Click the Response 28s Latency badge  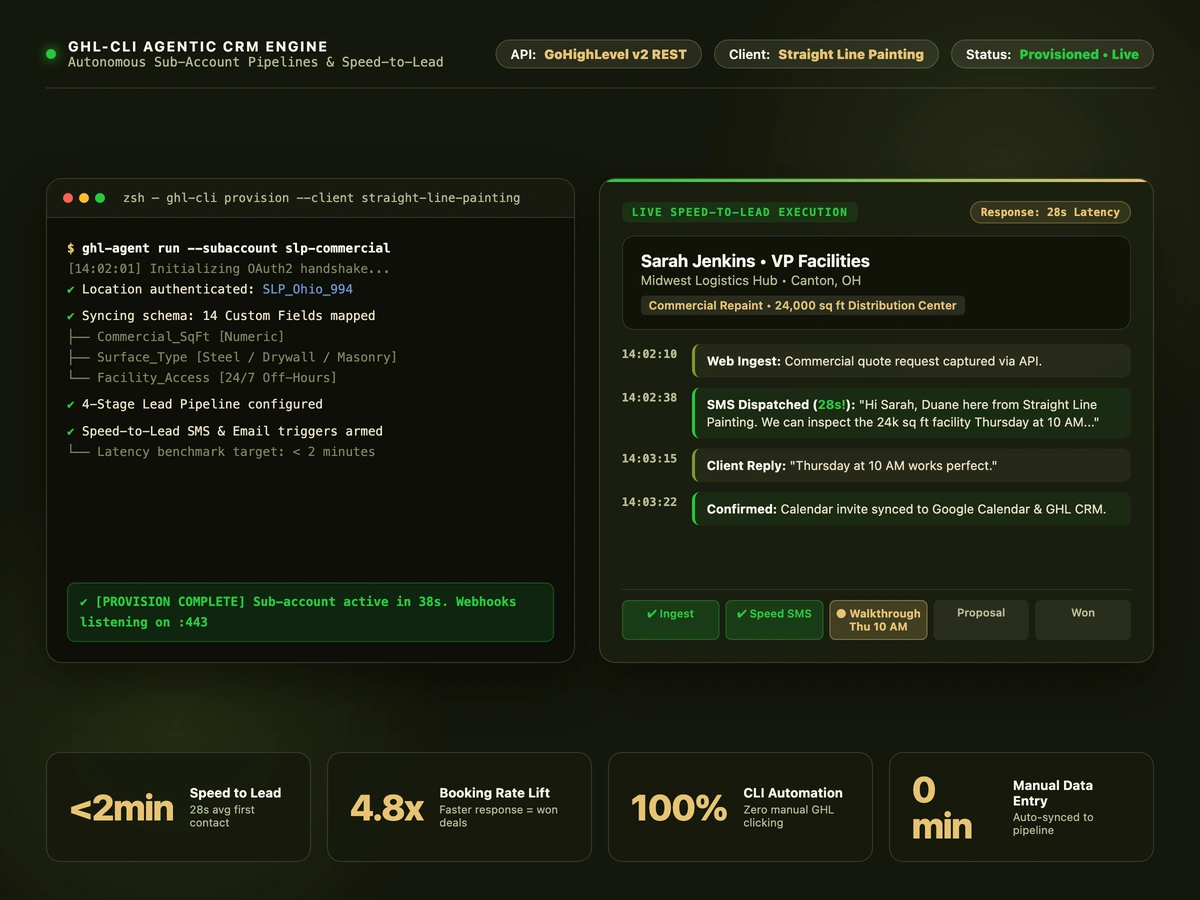point(1050,212)
